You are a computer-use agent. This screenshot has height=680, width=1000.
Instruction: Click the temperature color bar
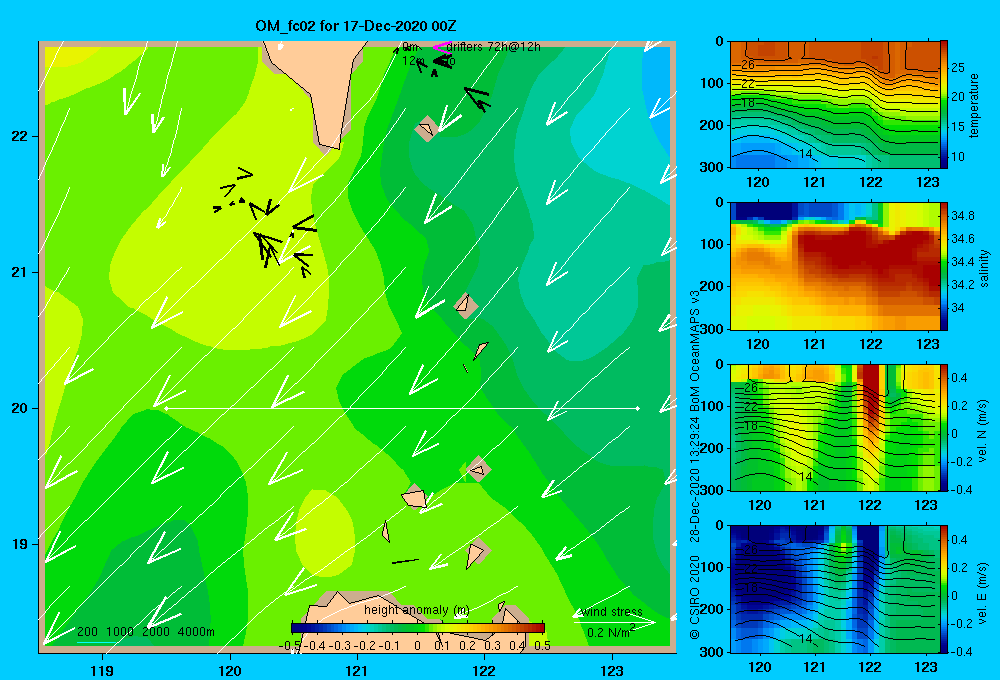[x=944, y=105]
